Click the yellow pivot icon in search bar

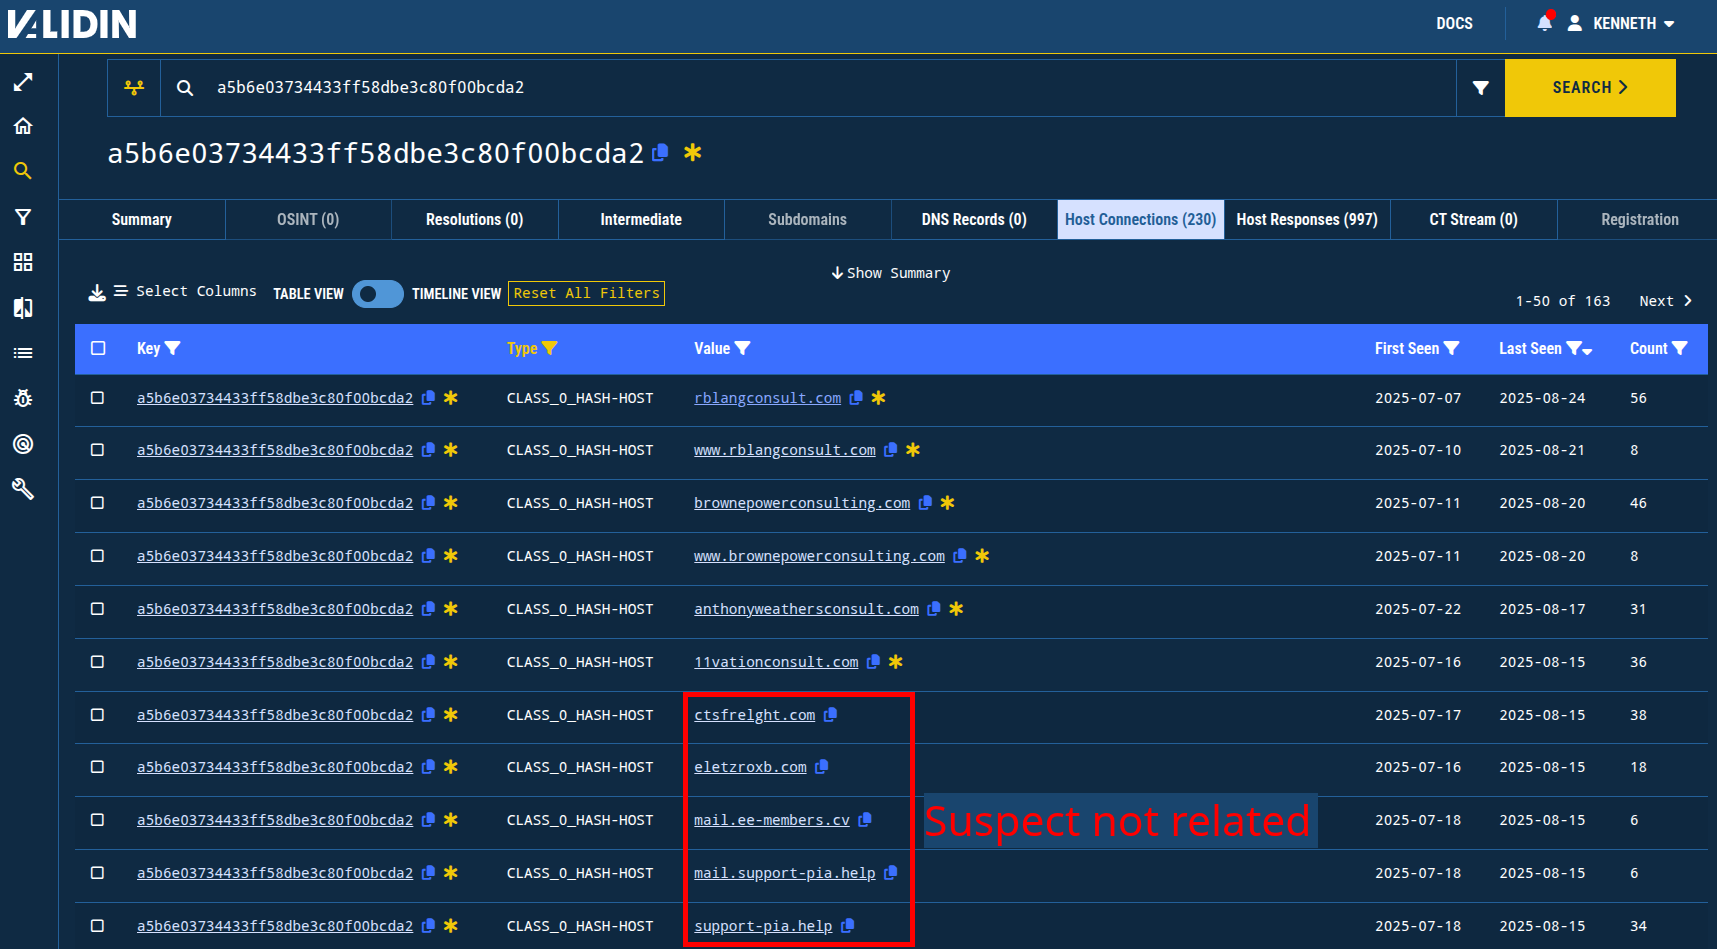click(x=134, y=88)
